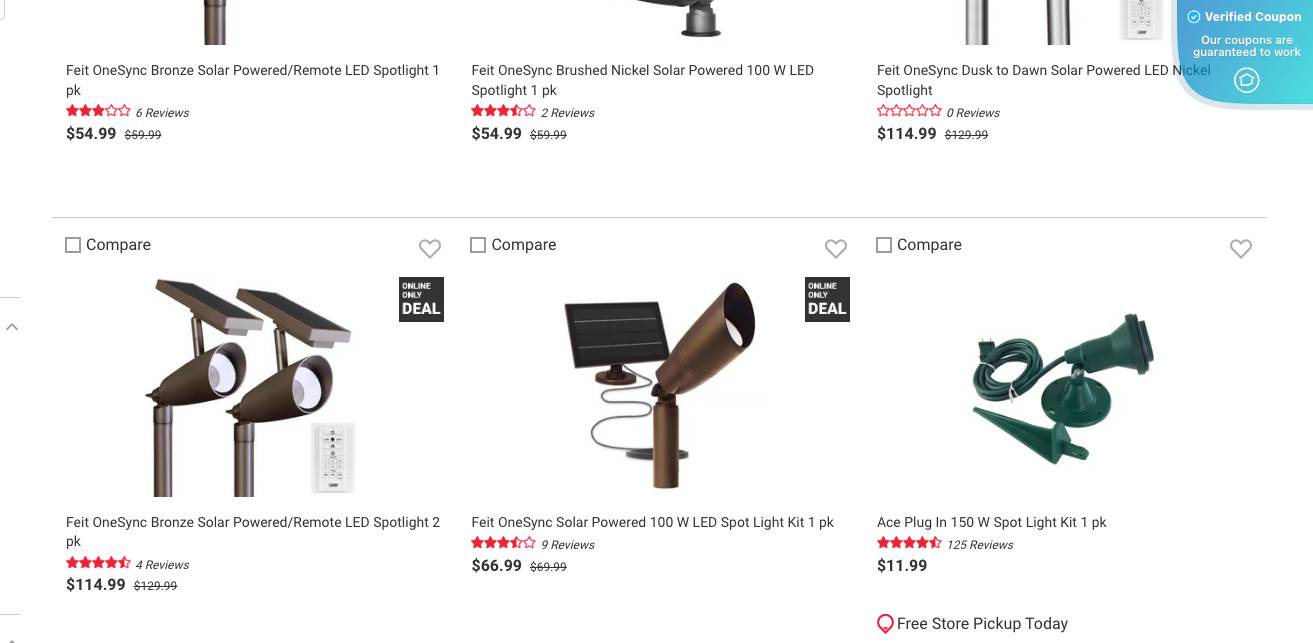1313x643 pixels.
Task: Open 9 Reviews for Solar Spot Light Kit
Action: [568, 545]
